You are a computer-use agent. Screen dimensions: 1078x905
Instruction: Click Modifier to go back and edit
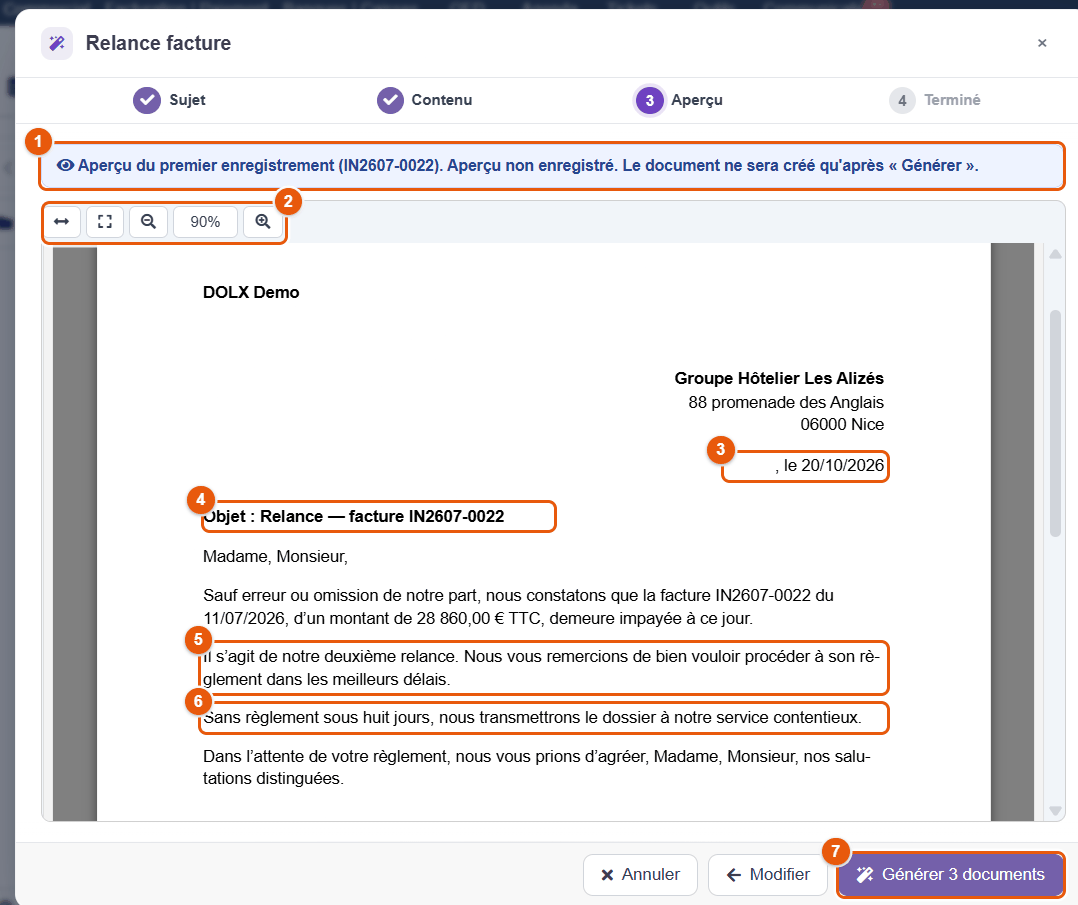768,874
